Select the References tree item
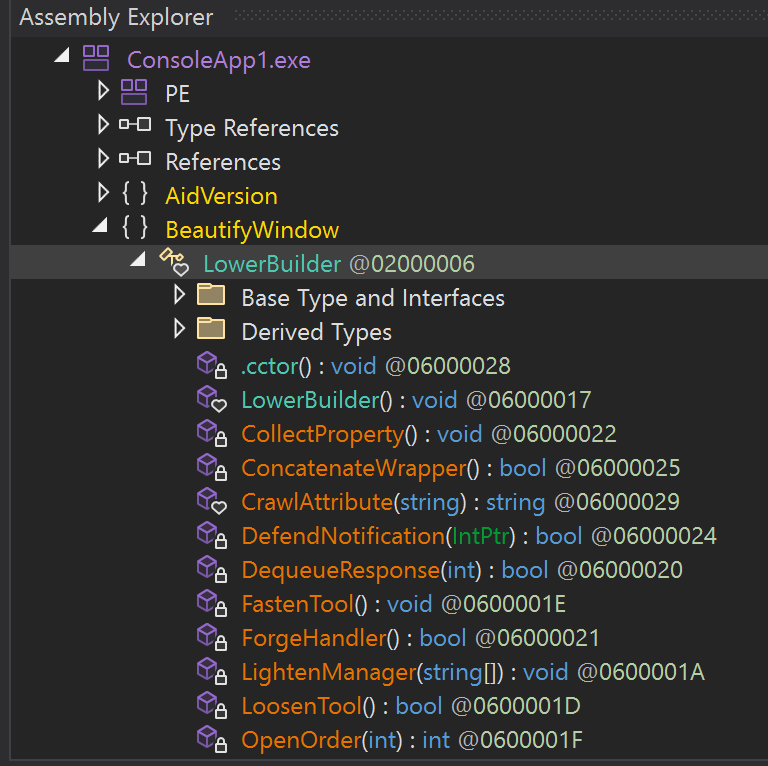Image resolution: width=768 pixels, height=766 pixels. click(x=222, y=161)
